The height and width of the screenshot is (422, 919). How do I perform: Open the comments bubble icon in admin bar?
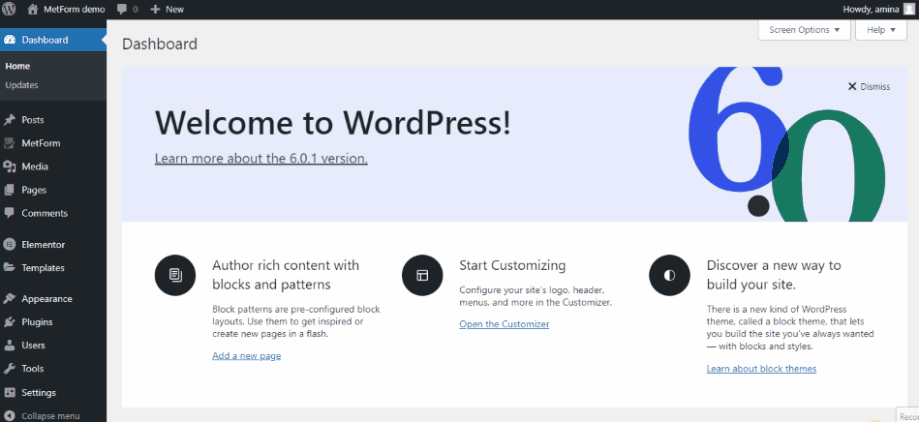pyautogui.click(x=122, y=9)
